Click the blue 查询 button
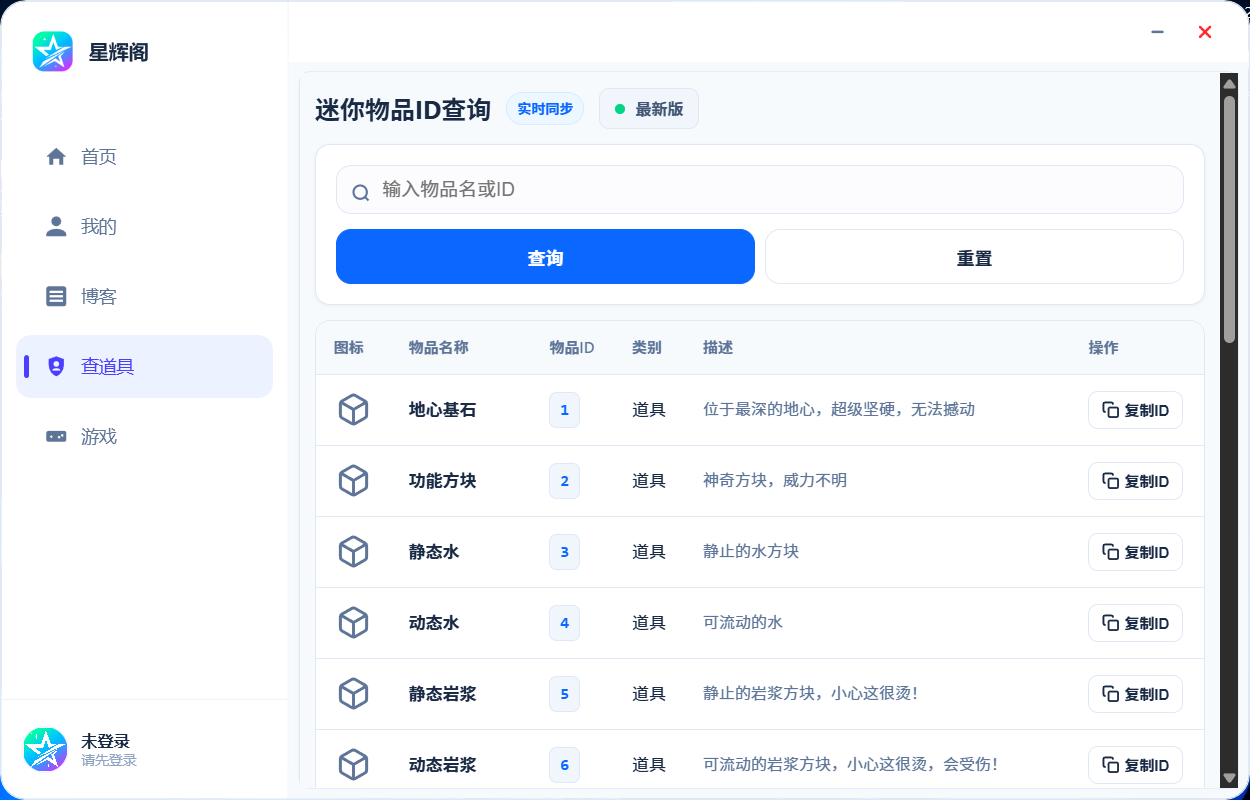Viewport: 1250px width, 800px height. click(x=545, y=257)
